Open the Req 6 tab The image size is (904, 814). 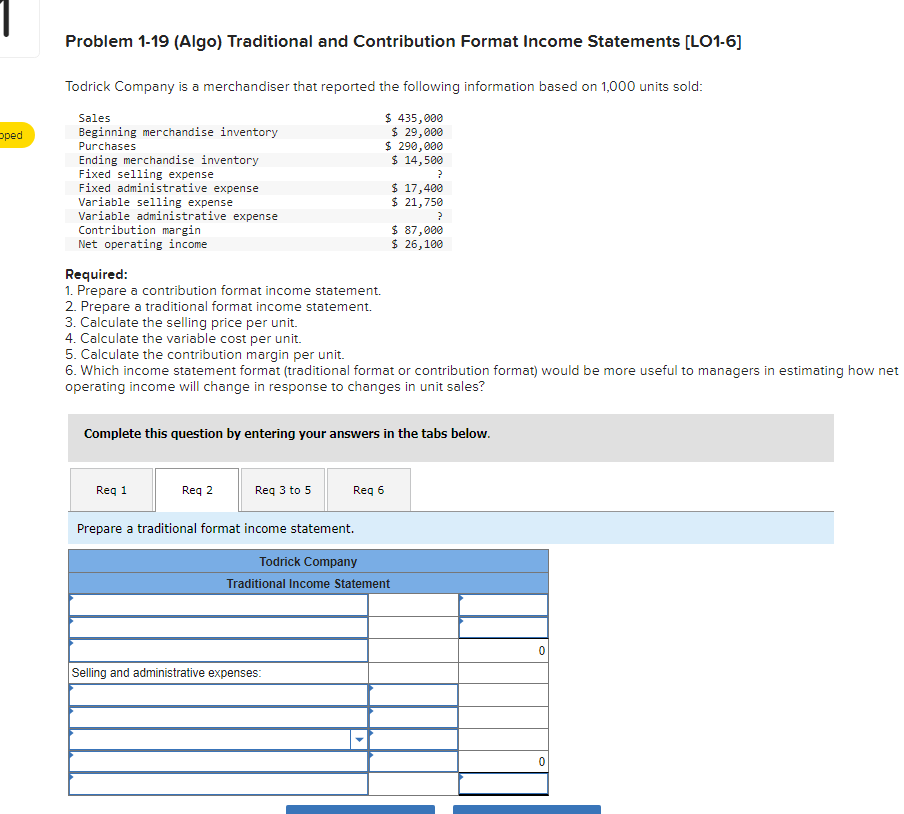coord(368,490)
